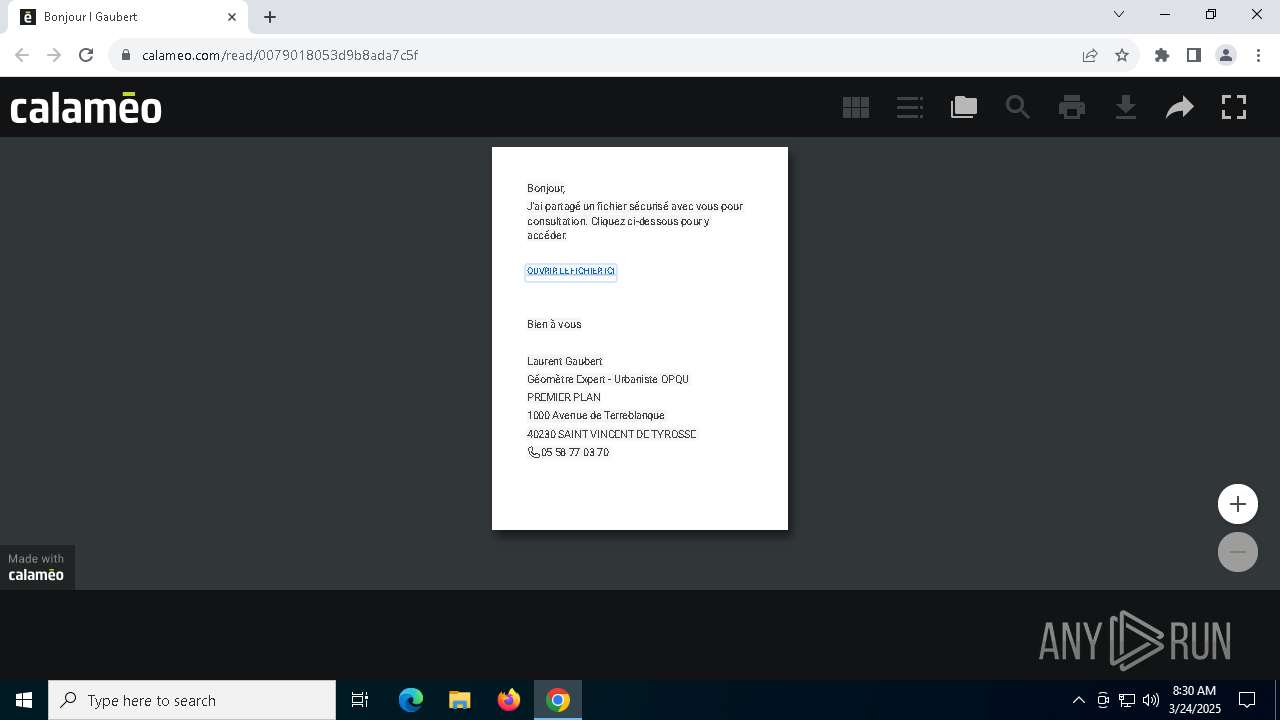The width and height of the screenshot is (1280, 720).
Task: Enter fullscreen mode in the Calaméo viewer
Action: pos(1234,107)
